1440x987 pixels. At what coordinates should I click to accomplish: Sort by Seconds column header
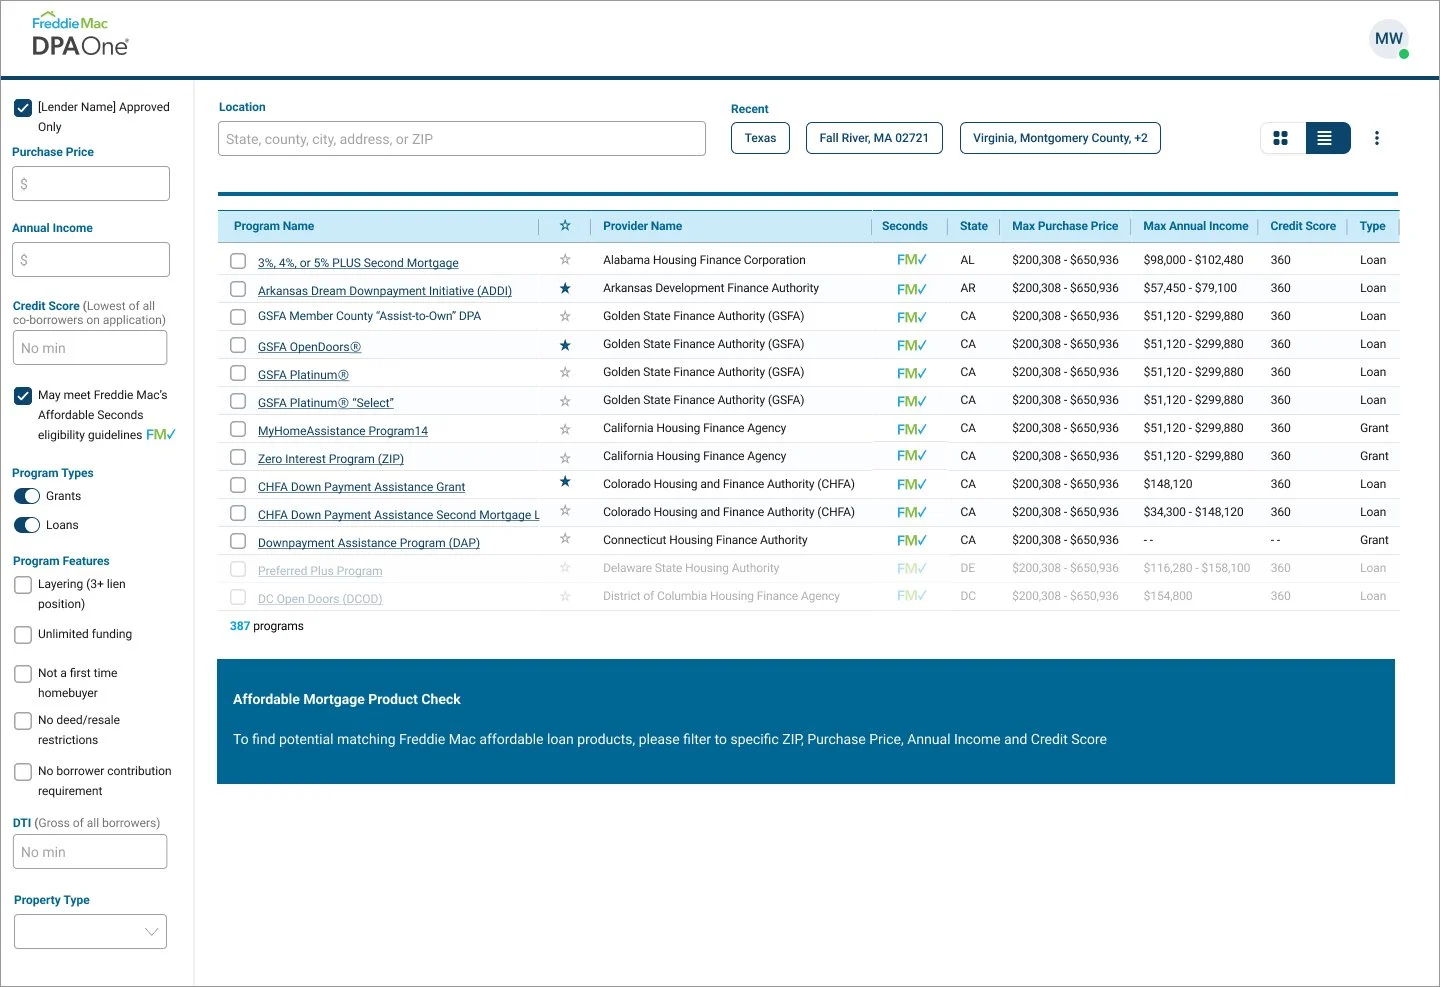(905, 226)
